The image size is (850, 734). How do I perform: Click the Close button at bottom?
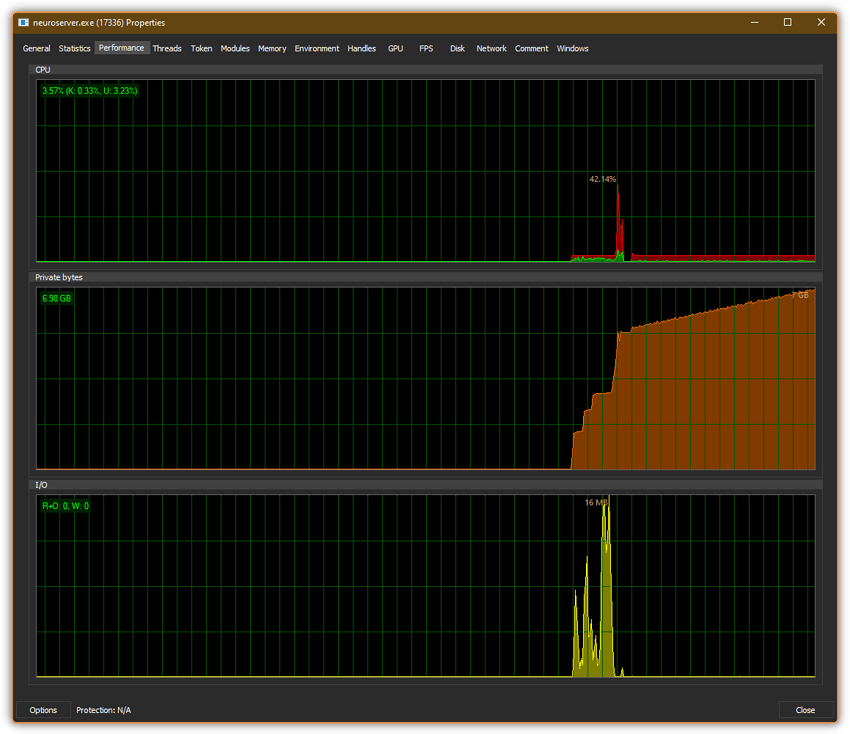tap(805, 710)
